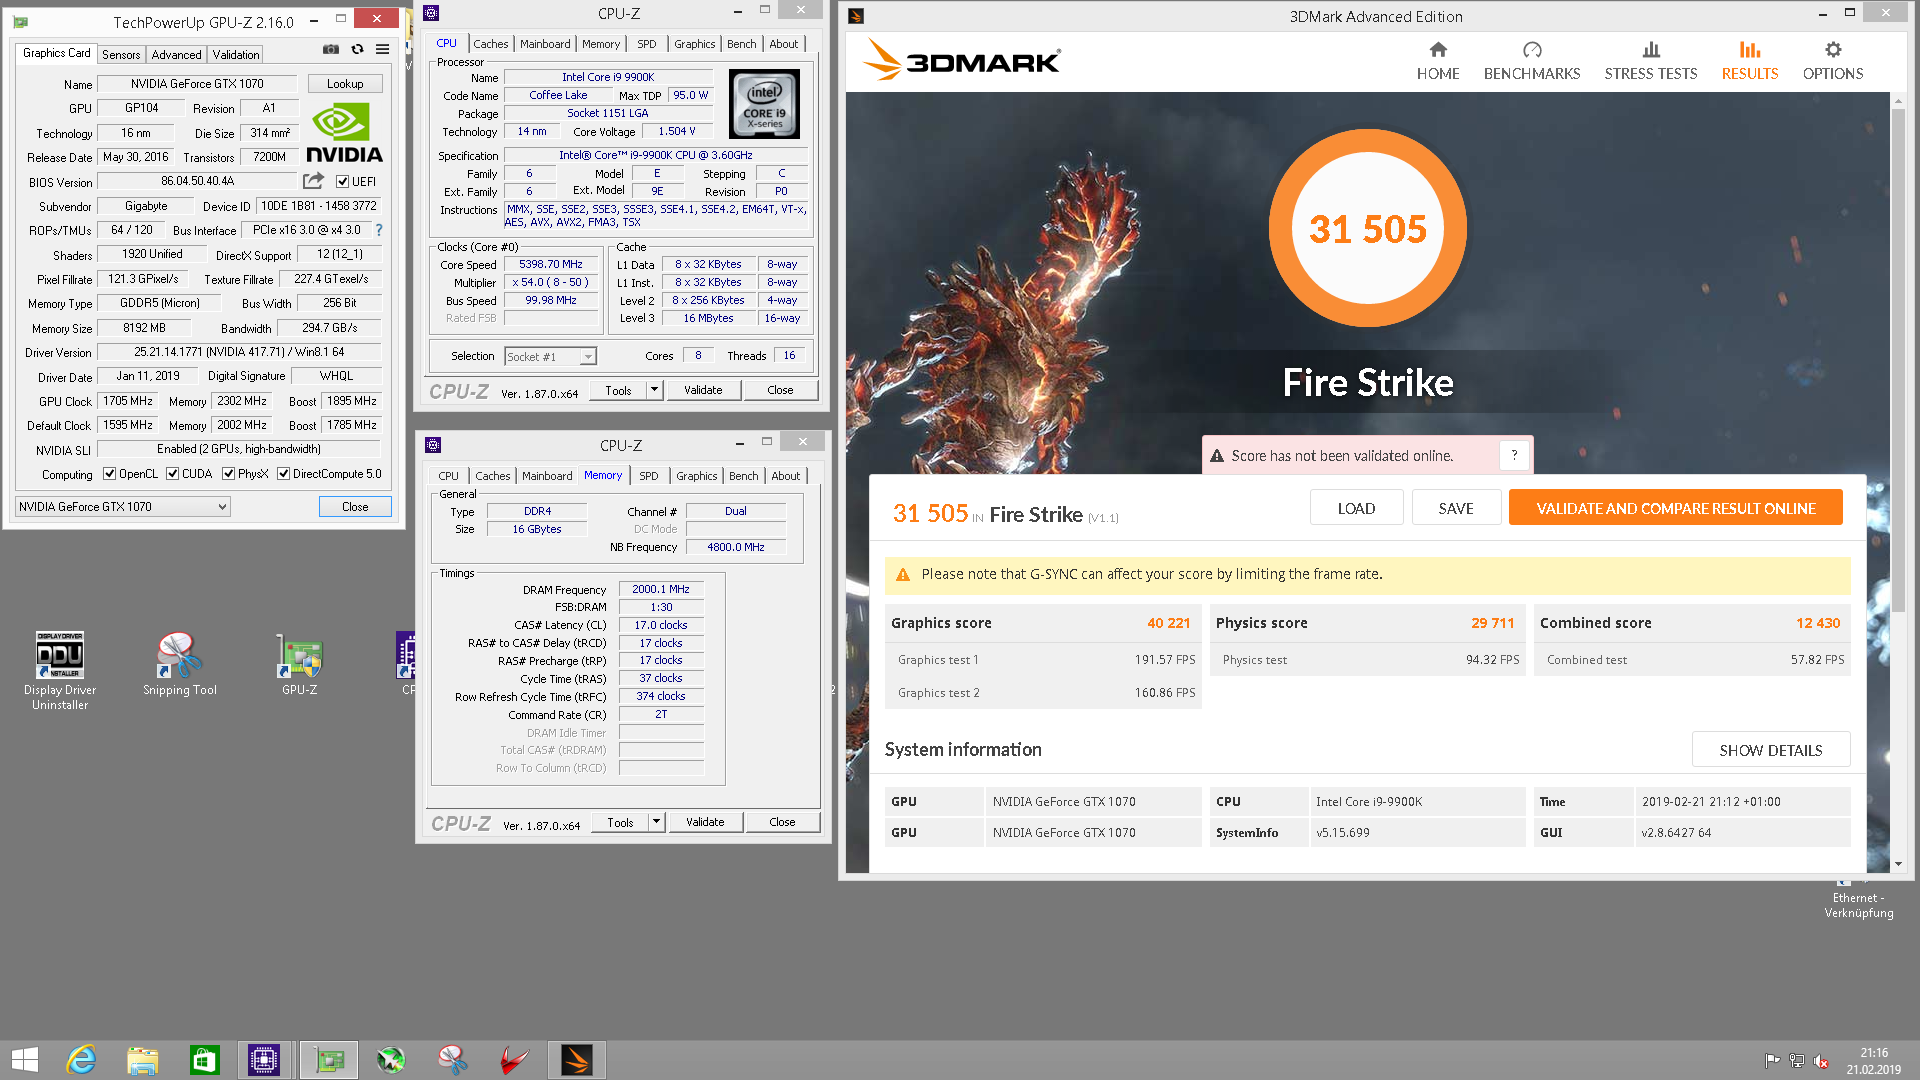Click the Intel Core i9 logo in CPU-Z
The width and height of the screenshot is (1920, 1080).
[765, 104]
